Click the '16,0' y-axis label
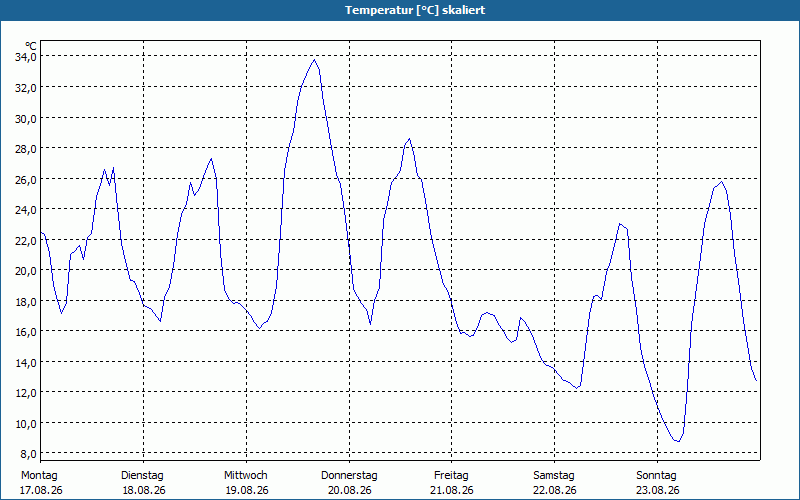 [25, 332]
